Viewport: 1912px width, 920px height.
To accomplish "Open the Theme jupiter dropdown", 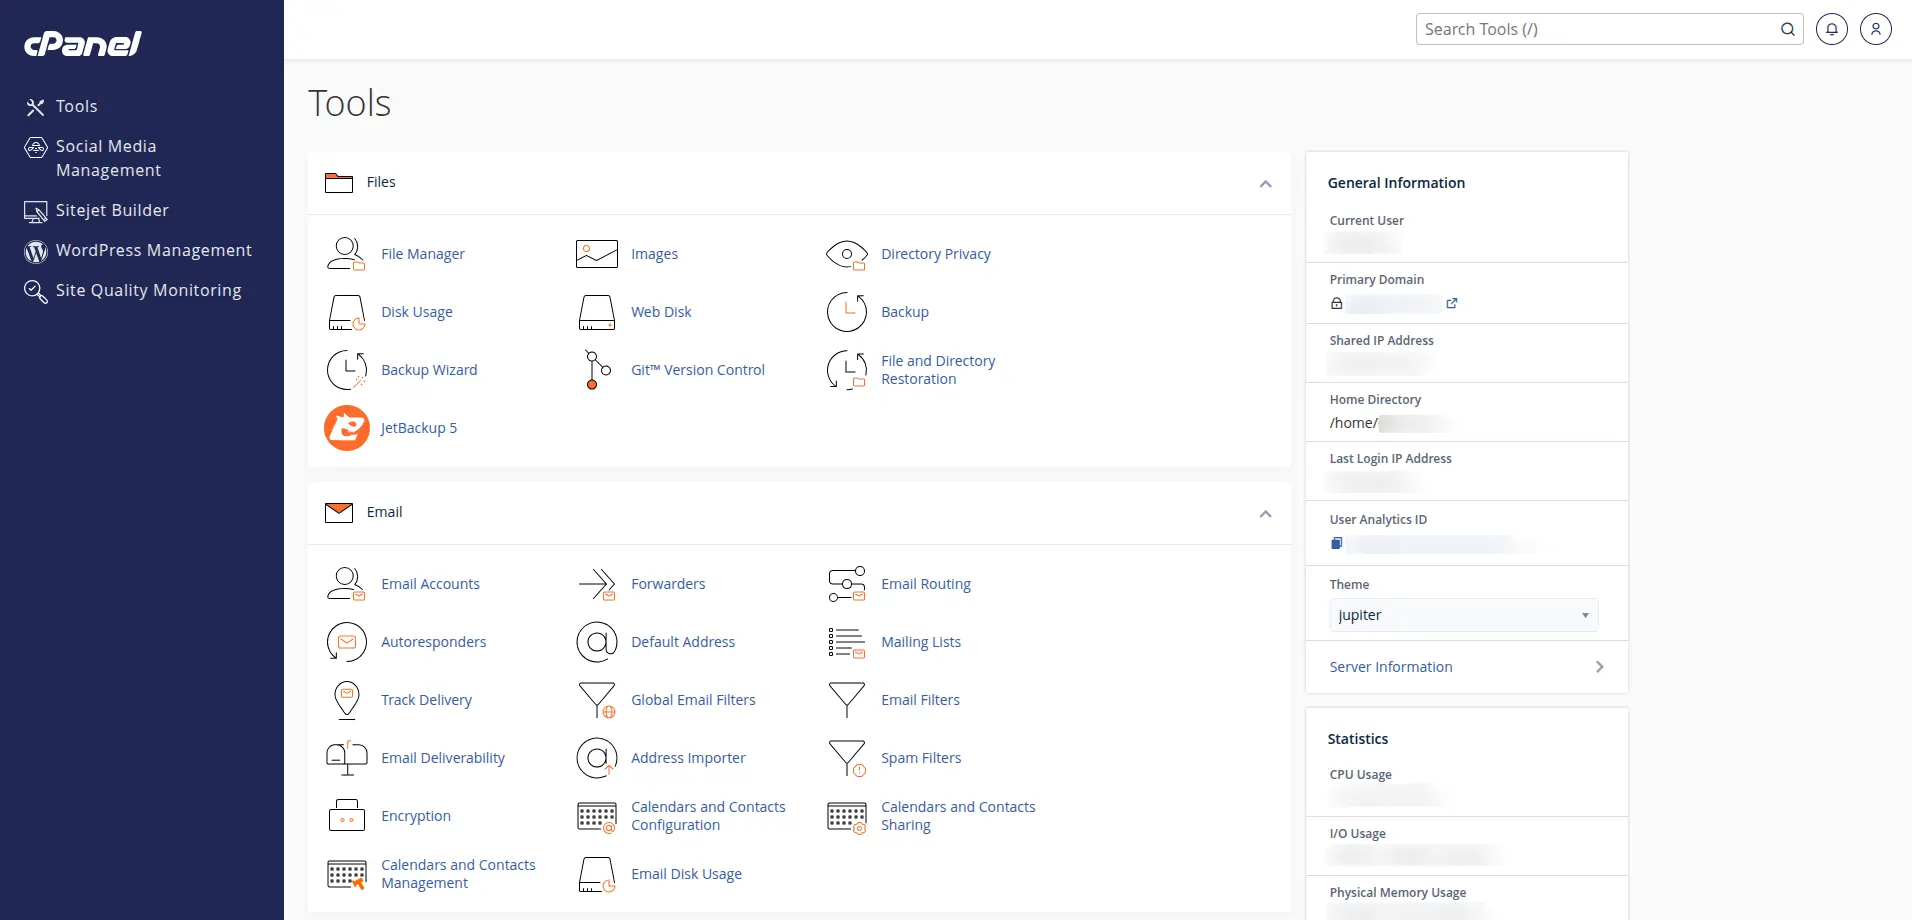I will [x=1463, y=615].
